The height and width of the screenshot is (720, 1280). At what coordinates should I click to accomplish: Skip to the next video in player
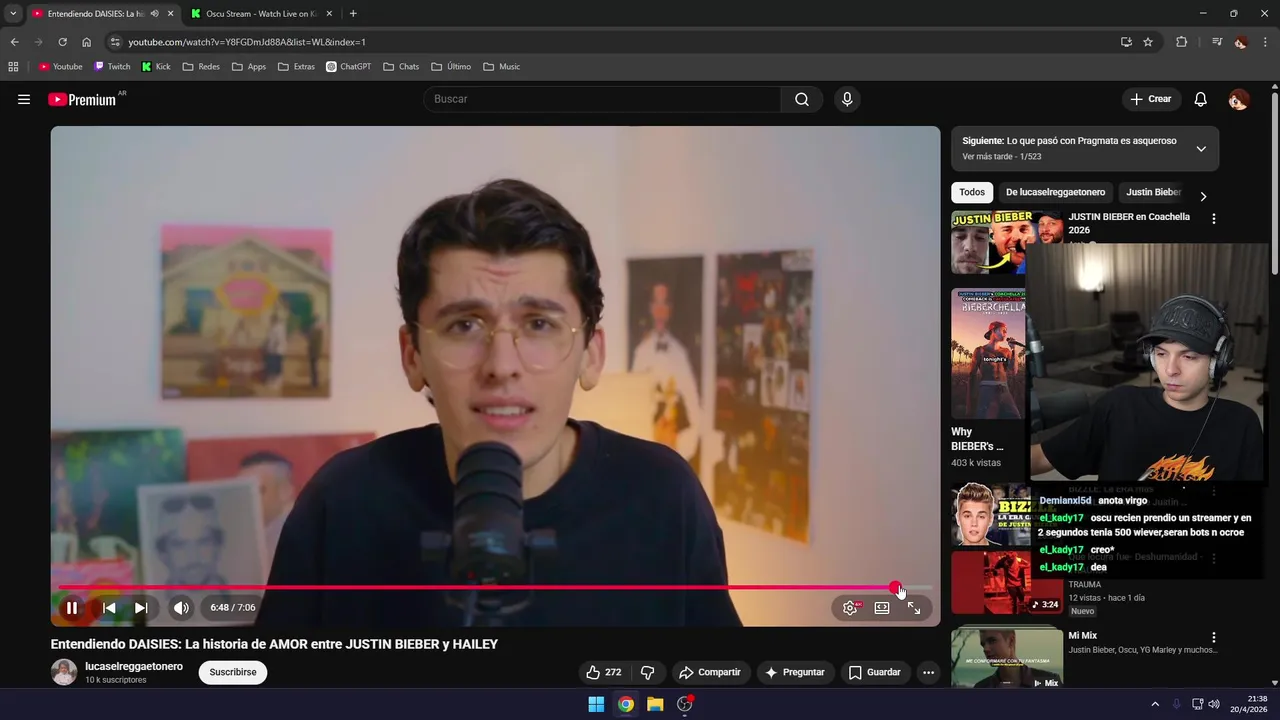pyautogui.click(x=141, y=607)
